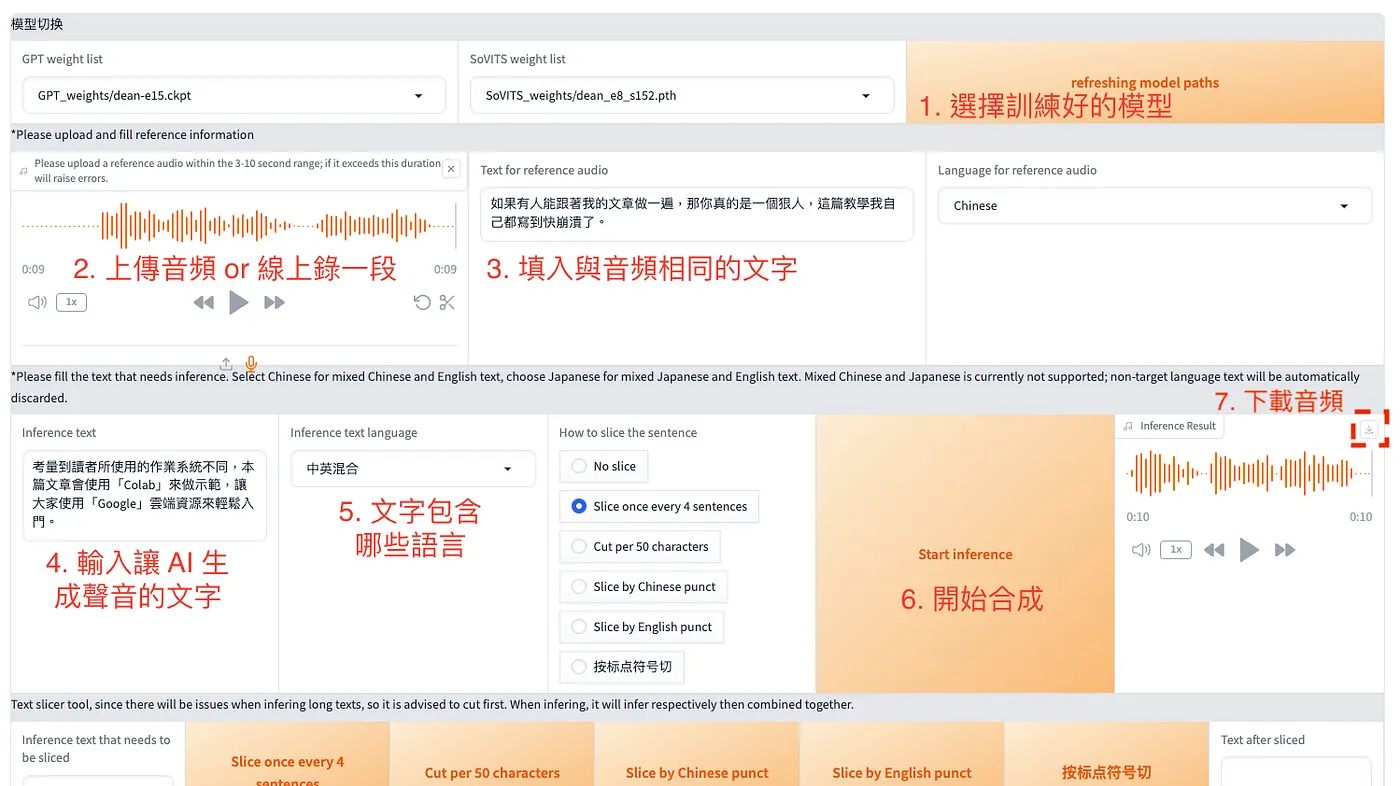Open the SoVITS weight list dropdown
Screen dimensions: 1400x786
pyautogui.click(x=682, y=96)
